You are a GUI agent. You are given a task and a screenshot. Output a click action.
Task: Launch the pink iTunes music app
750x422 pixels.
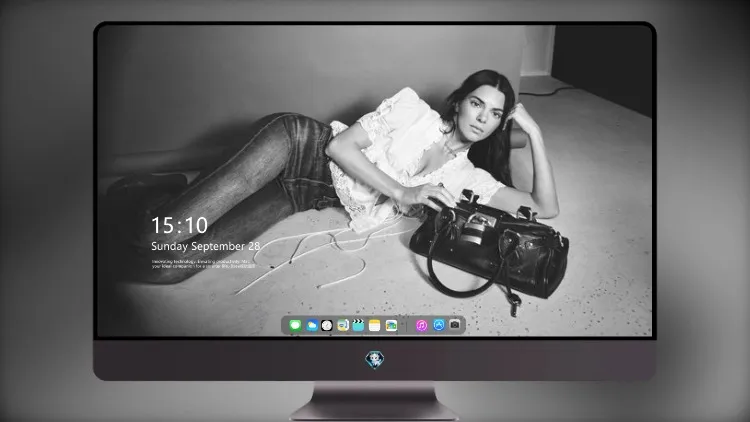coord(421,325)
